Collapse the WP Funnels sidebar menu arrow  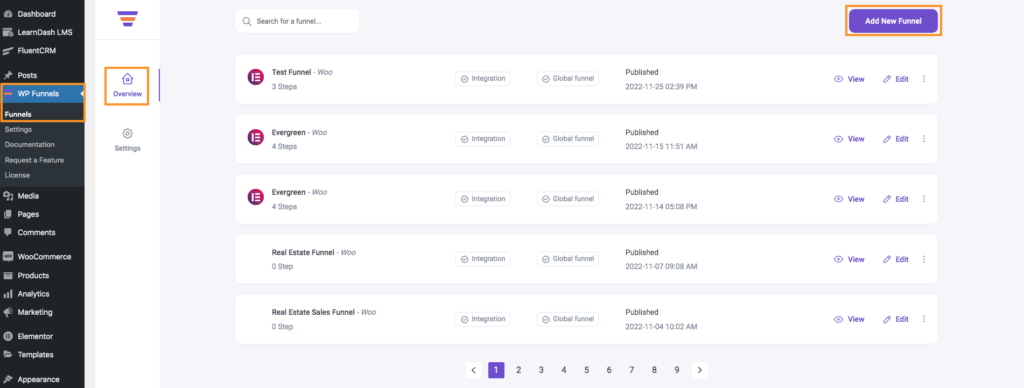[82, 94]
